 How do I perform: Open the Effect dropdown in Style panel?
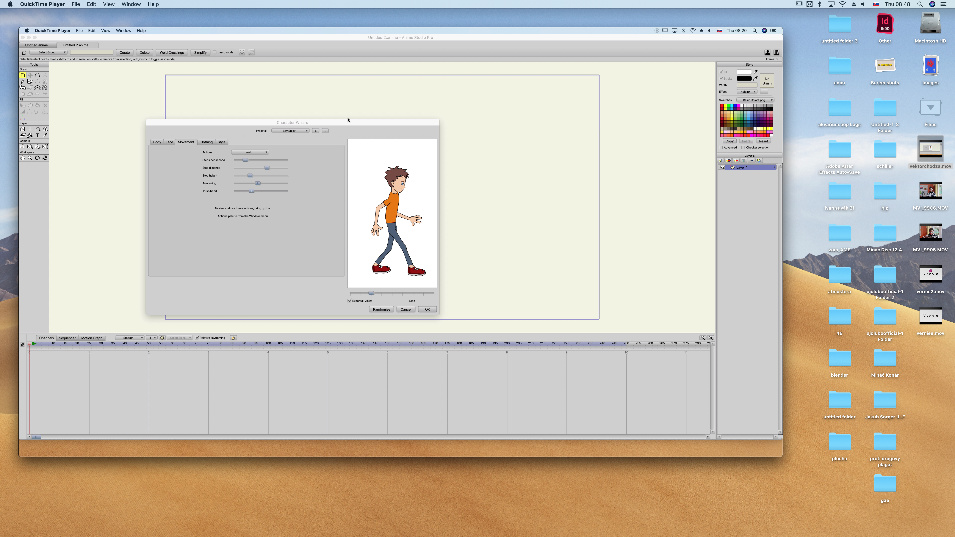tap(747, 92)
